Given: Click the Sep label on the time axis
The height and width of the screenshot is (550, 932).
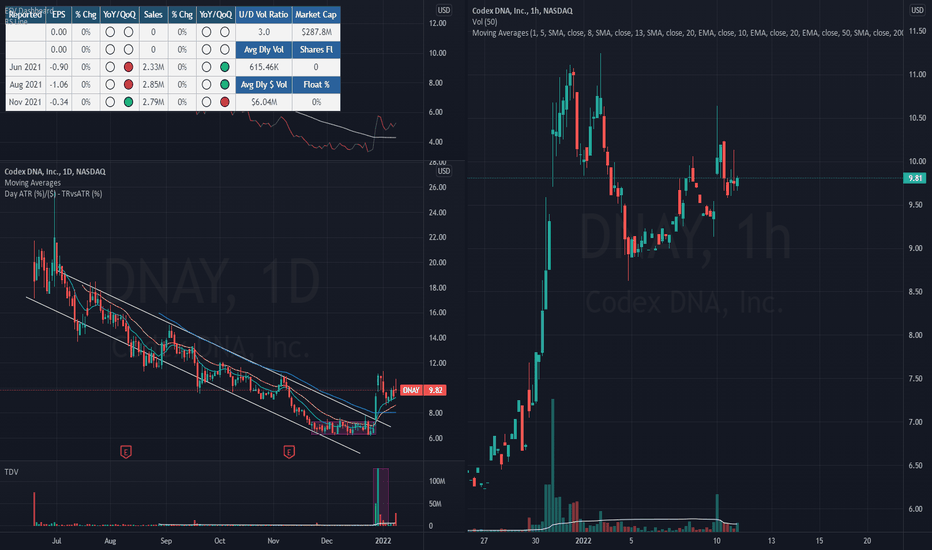Looking at the screenshot, I should tap(166, 540).
